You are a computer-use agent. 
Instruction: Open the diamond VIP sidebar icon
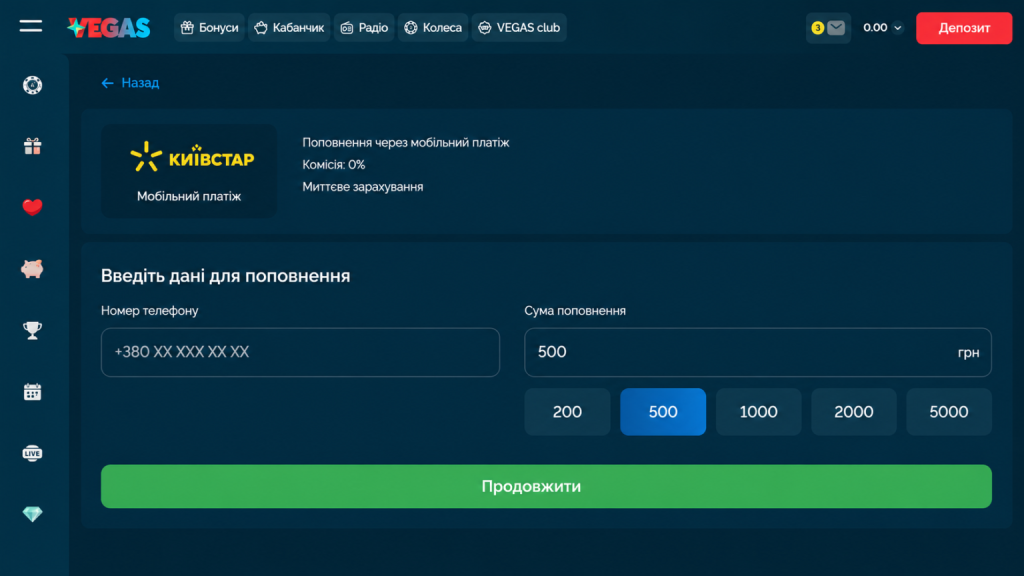(33, 514)
